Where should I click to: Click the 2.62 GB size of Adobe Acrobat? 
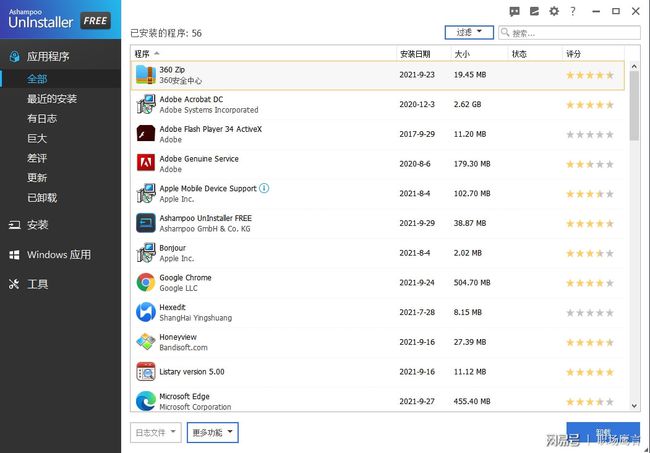(x=467, y=104)
